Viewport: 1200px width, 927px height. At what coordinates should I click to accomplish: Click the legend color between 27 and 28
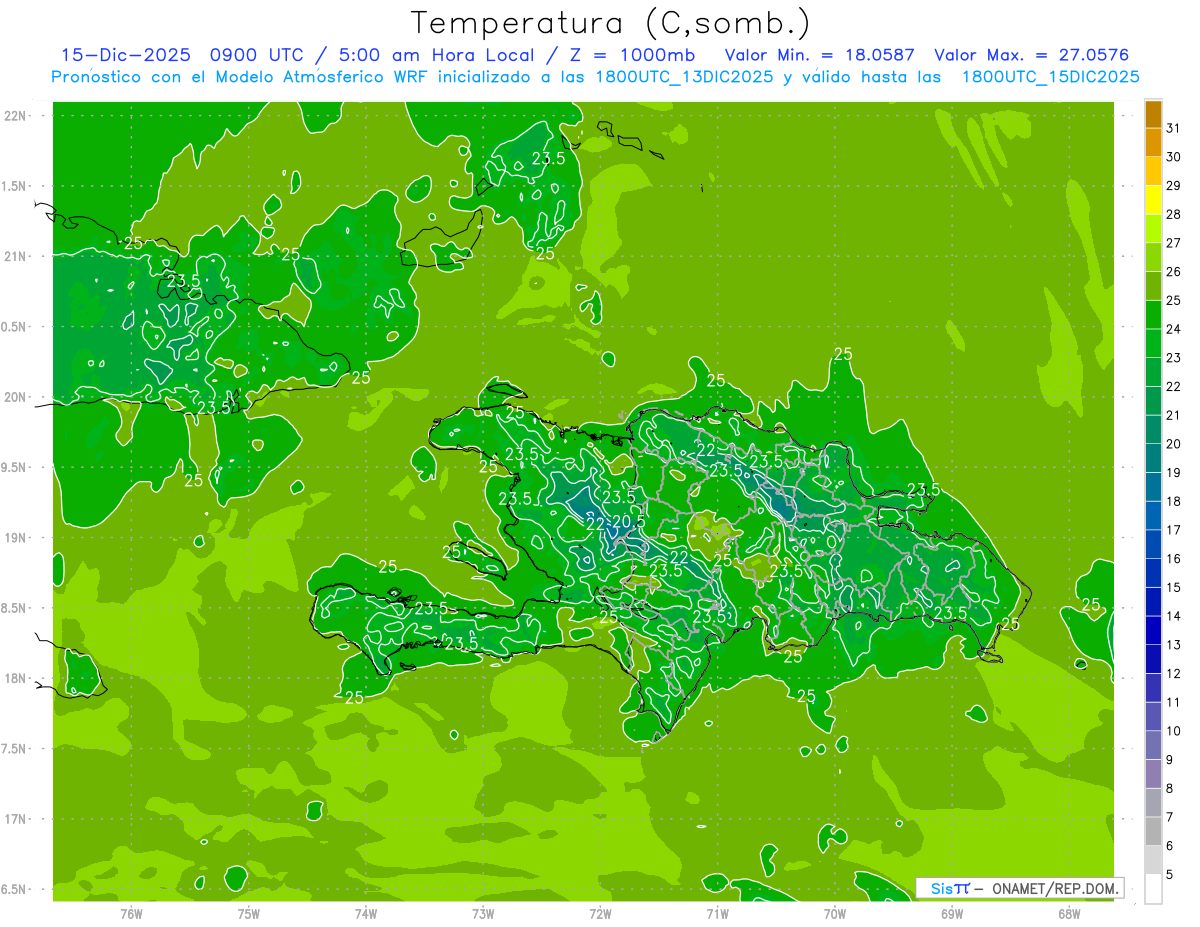tap(1153, 228)
